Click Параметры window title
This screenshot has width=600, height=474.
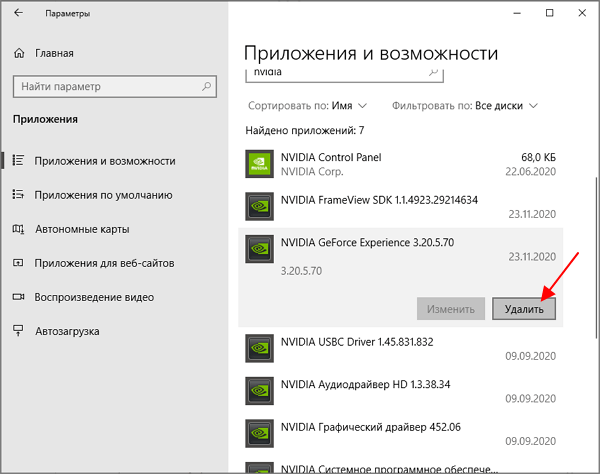click(x=67, y=13)
